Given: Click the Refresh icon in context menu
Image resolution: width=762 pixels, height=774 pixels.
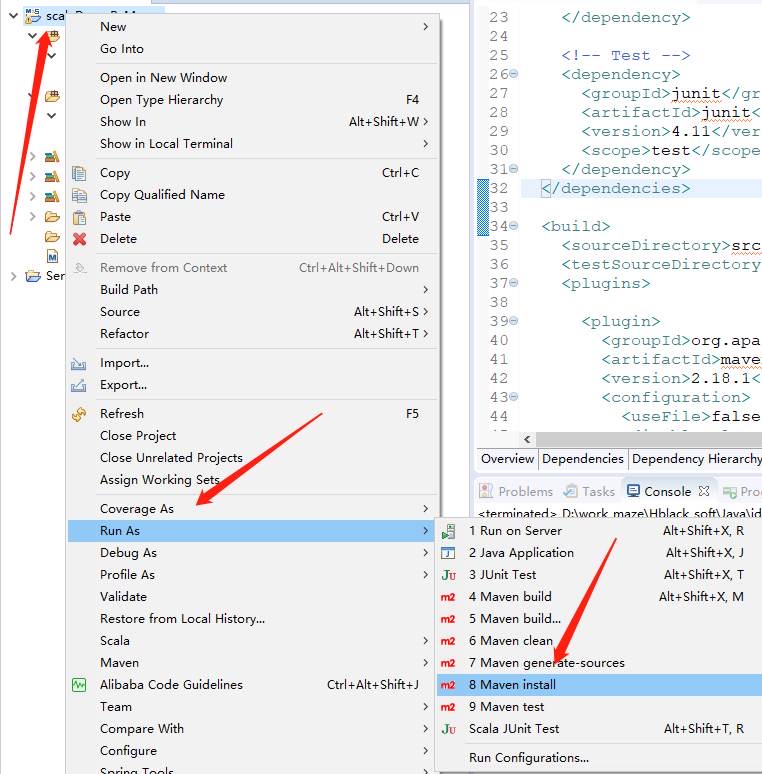Looking at the screenshot, I should (79, 414).
